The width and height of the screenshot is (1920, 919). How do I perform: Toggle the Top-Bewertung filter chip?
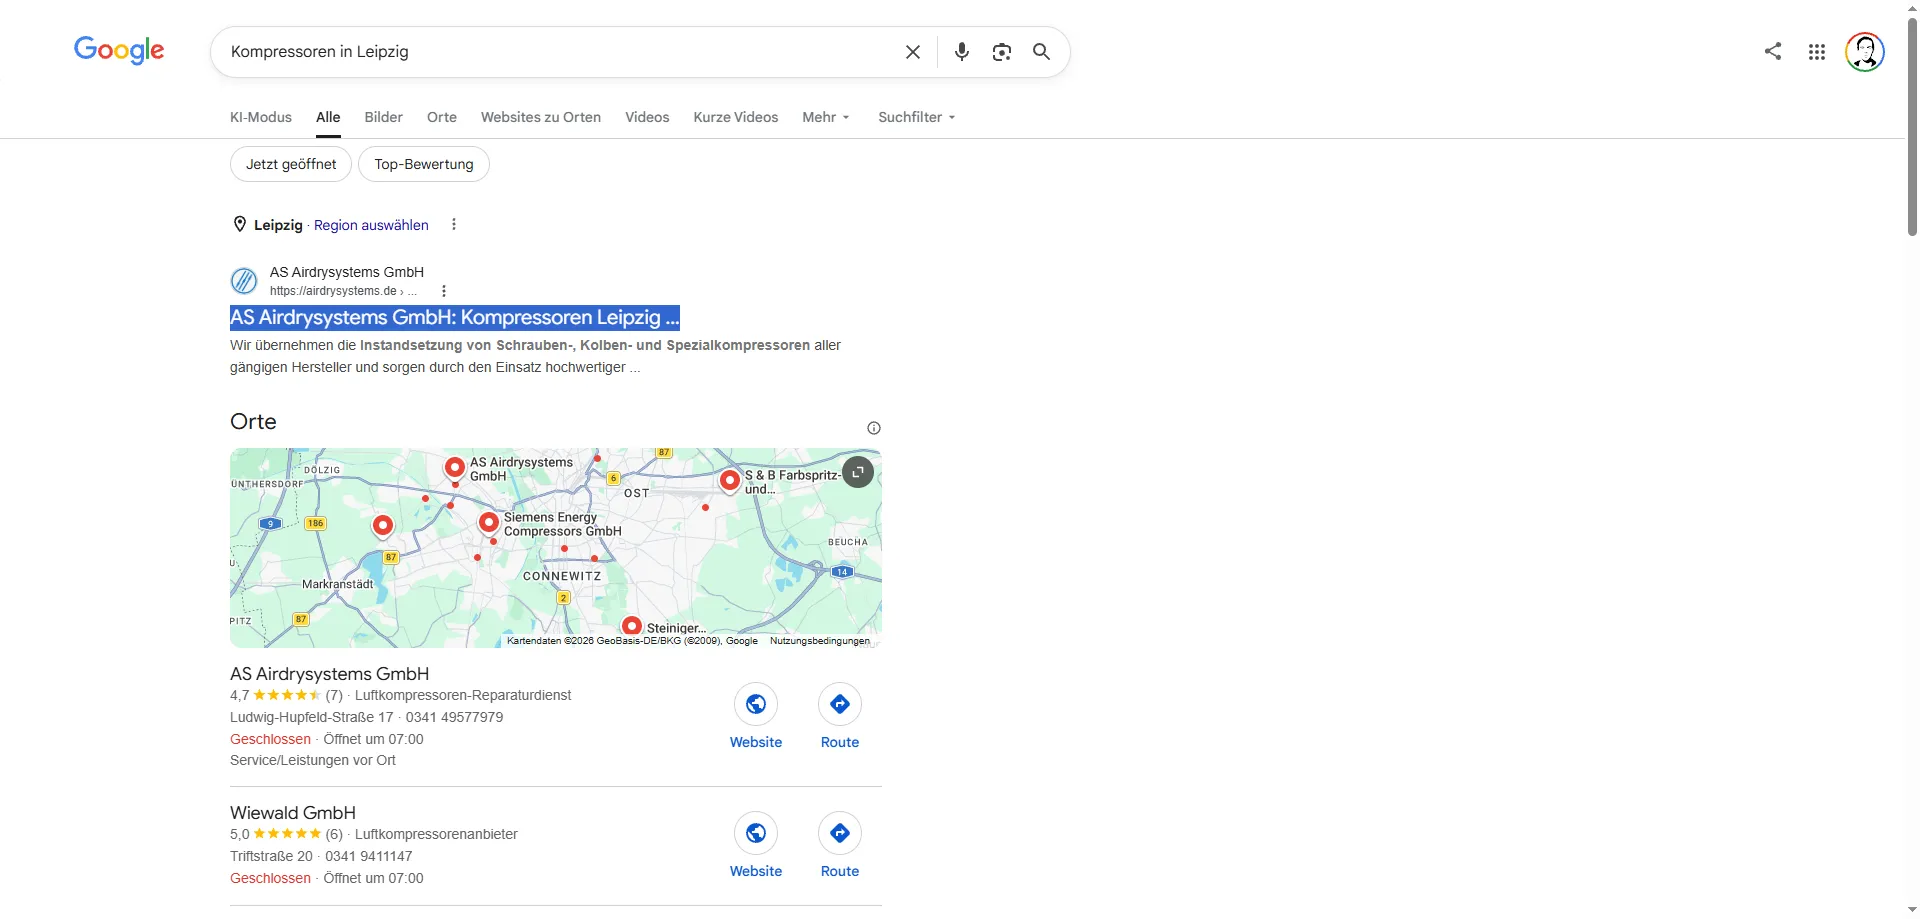click(424, 164)
